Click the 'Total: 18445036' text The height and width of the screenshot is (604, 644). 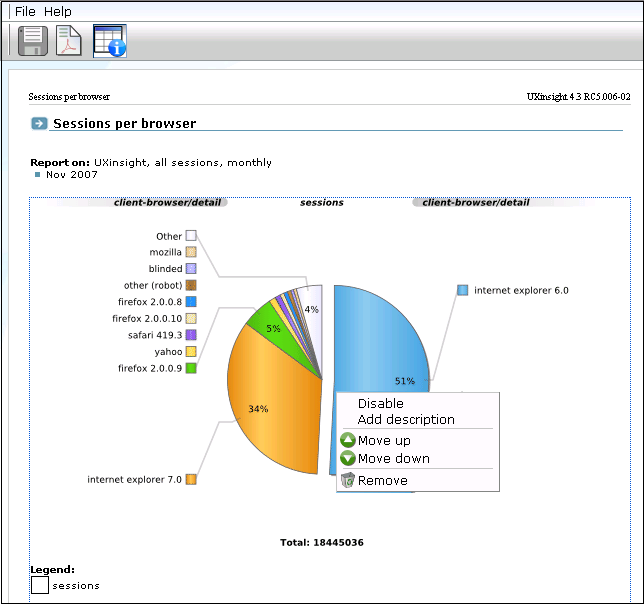pyautogui.click(x=322, y=542)
